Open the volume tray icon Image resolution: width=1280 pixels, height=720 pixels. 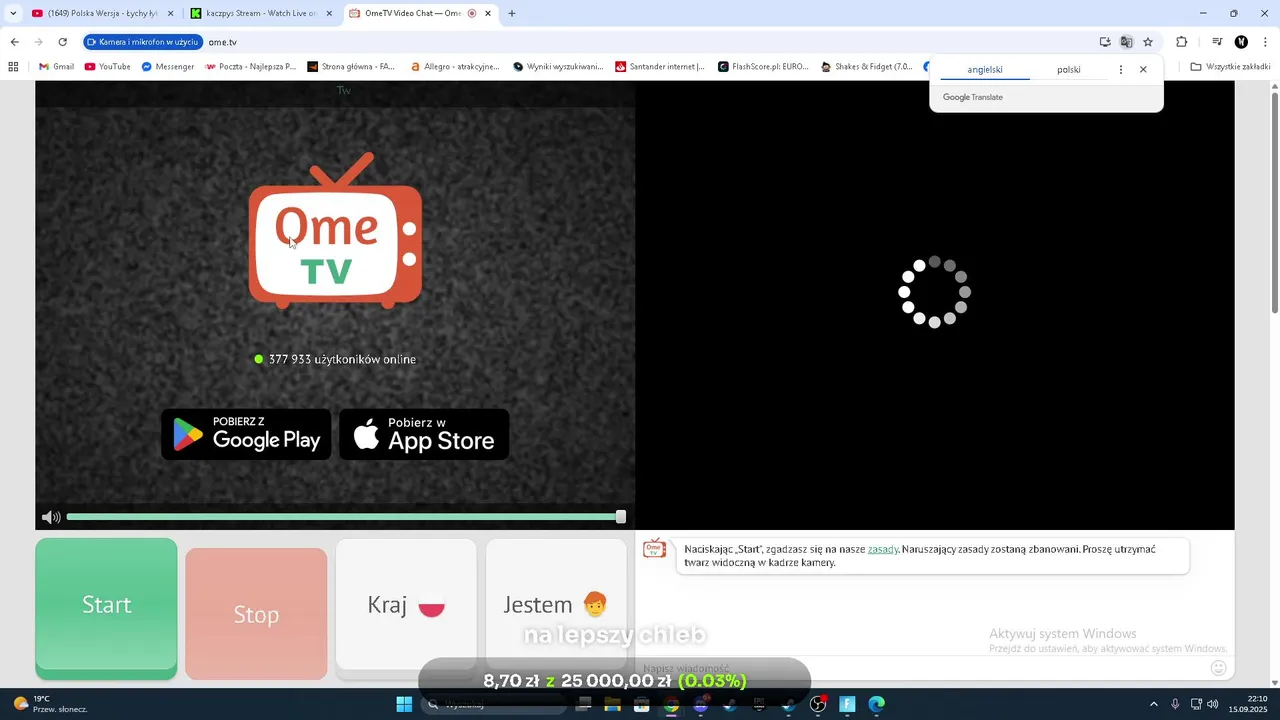(x=1213, y=704)
